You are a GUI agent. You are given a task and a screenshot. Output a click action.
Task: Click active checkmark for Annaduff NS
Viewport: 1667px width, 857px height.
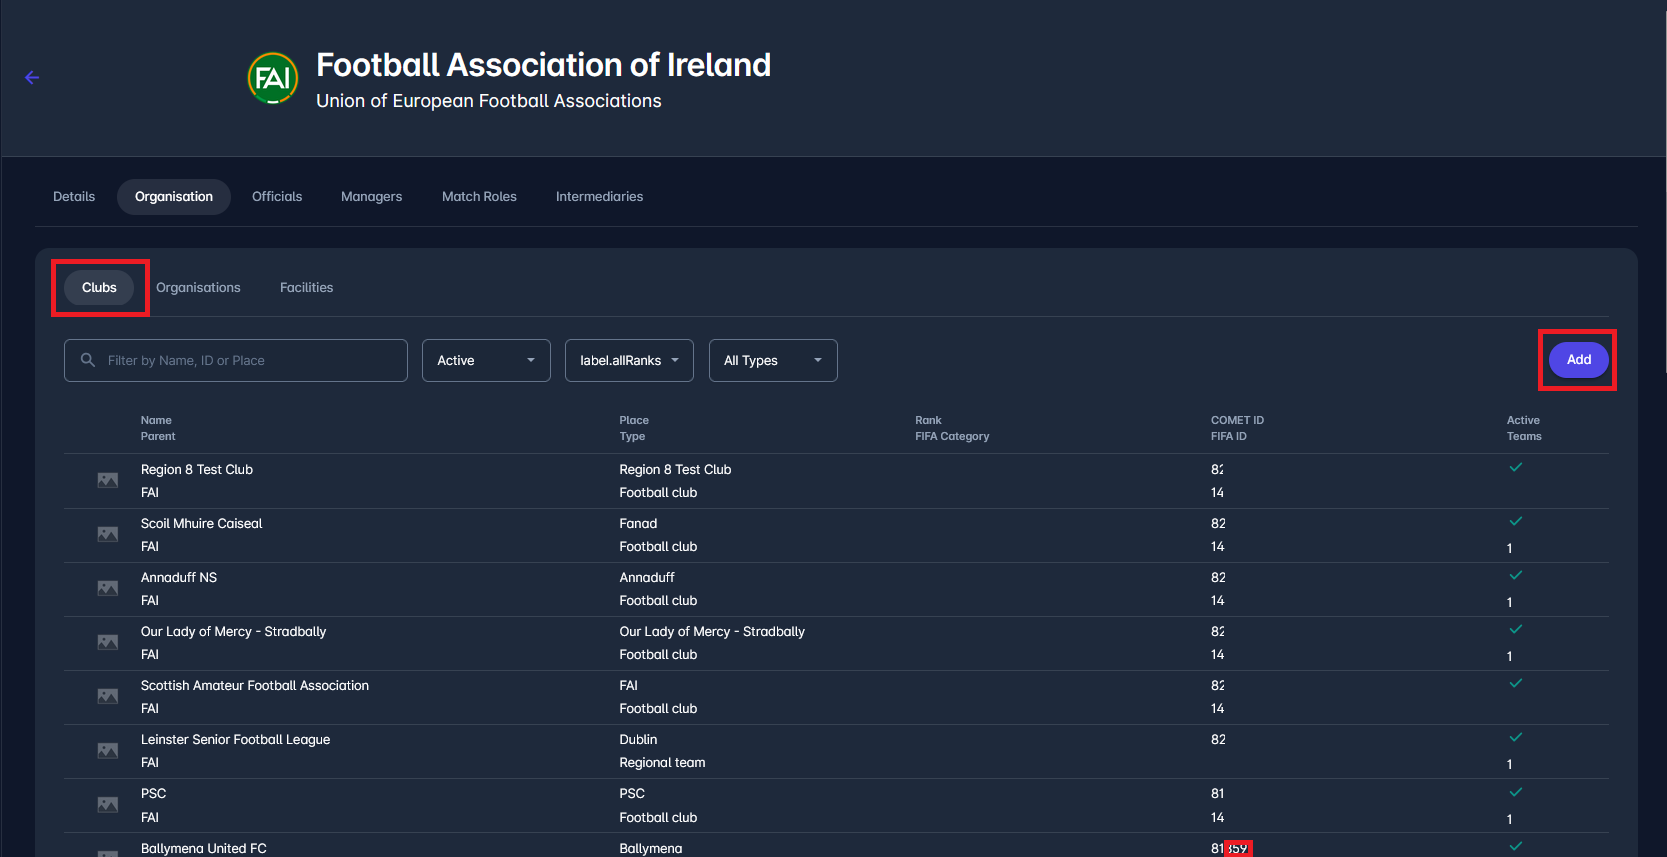[1515, 575]
